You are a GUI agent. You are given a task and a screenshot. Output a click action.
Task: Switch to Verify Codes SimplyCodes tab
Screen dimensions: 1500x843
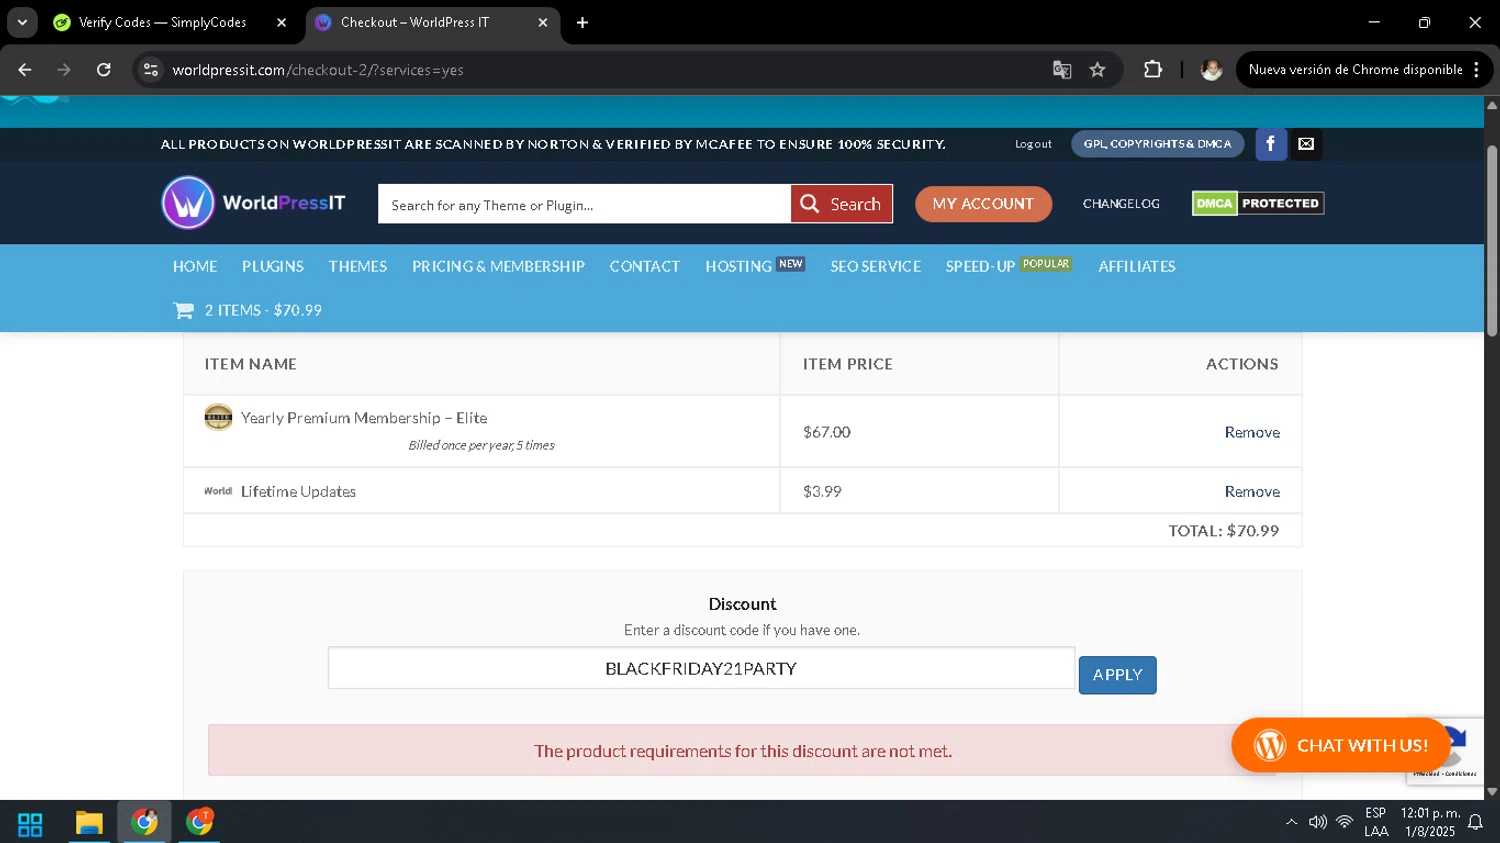(x=162, y=22)
